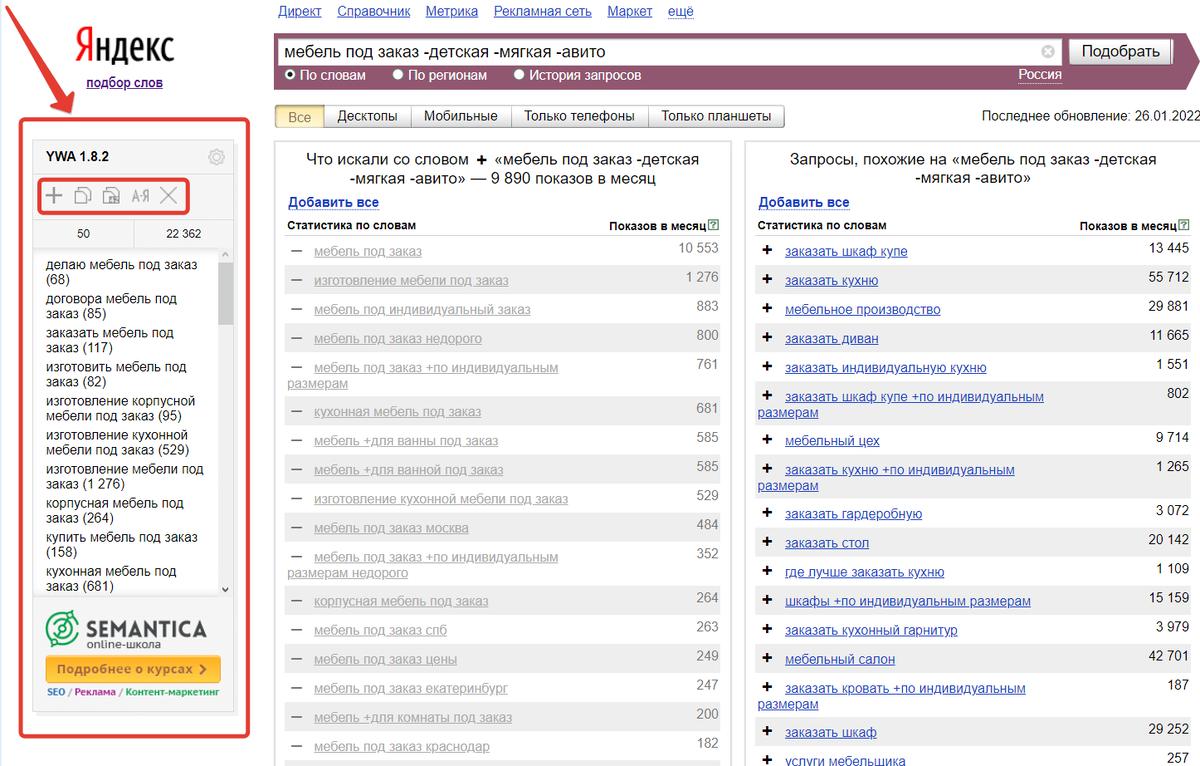Viewport: 1200px width, 766px height.
Task: Click the YWA phrase count "50"
Action: [x=83, y=233]
